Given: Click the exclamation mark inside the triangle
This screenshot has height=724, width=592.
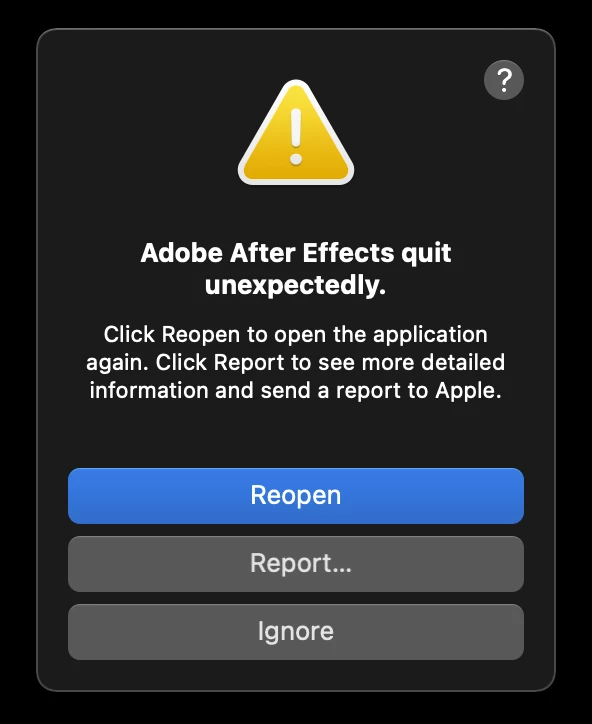Looking at the screenshot, I should click(x=296, y=137).
